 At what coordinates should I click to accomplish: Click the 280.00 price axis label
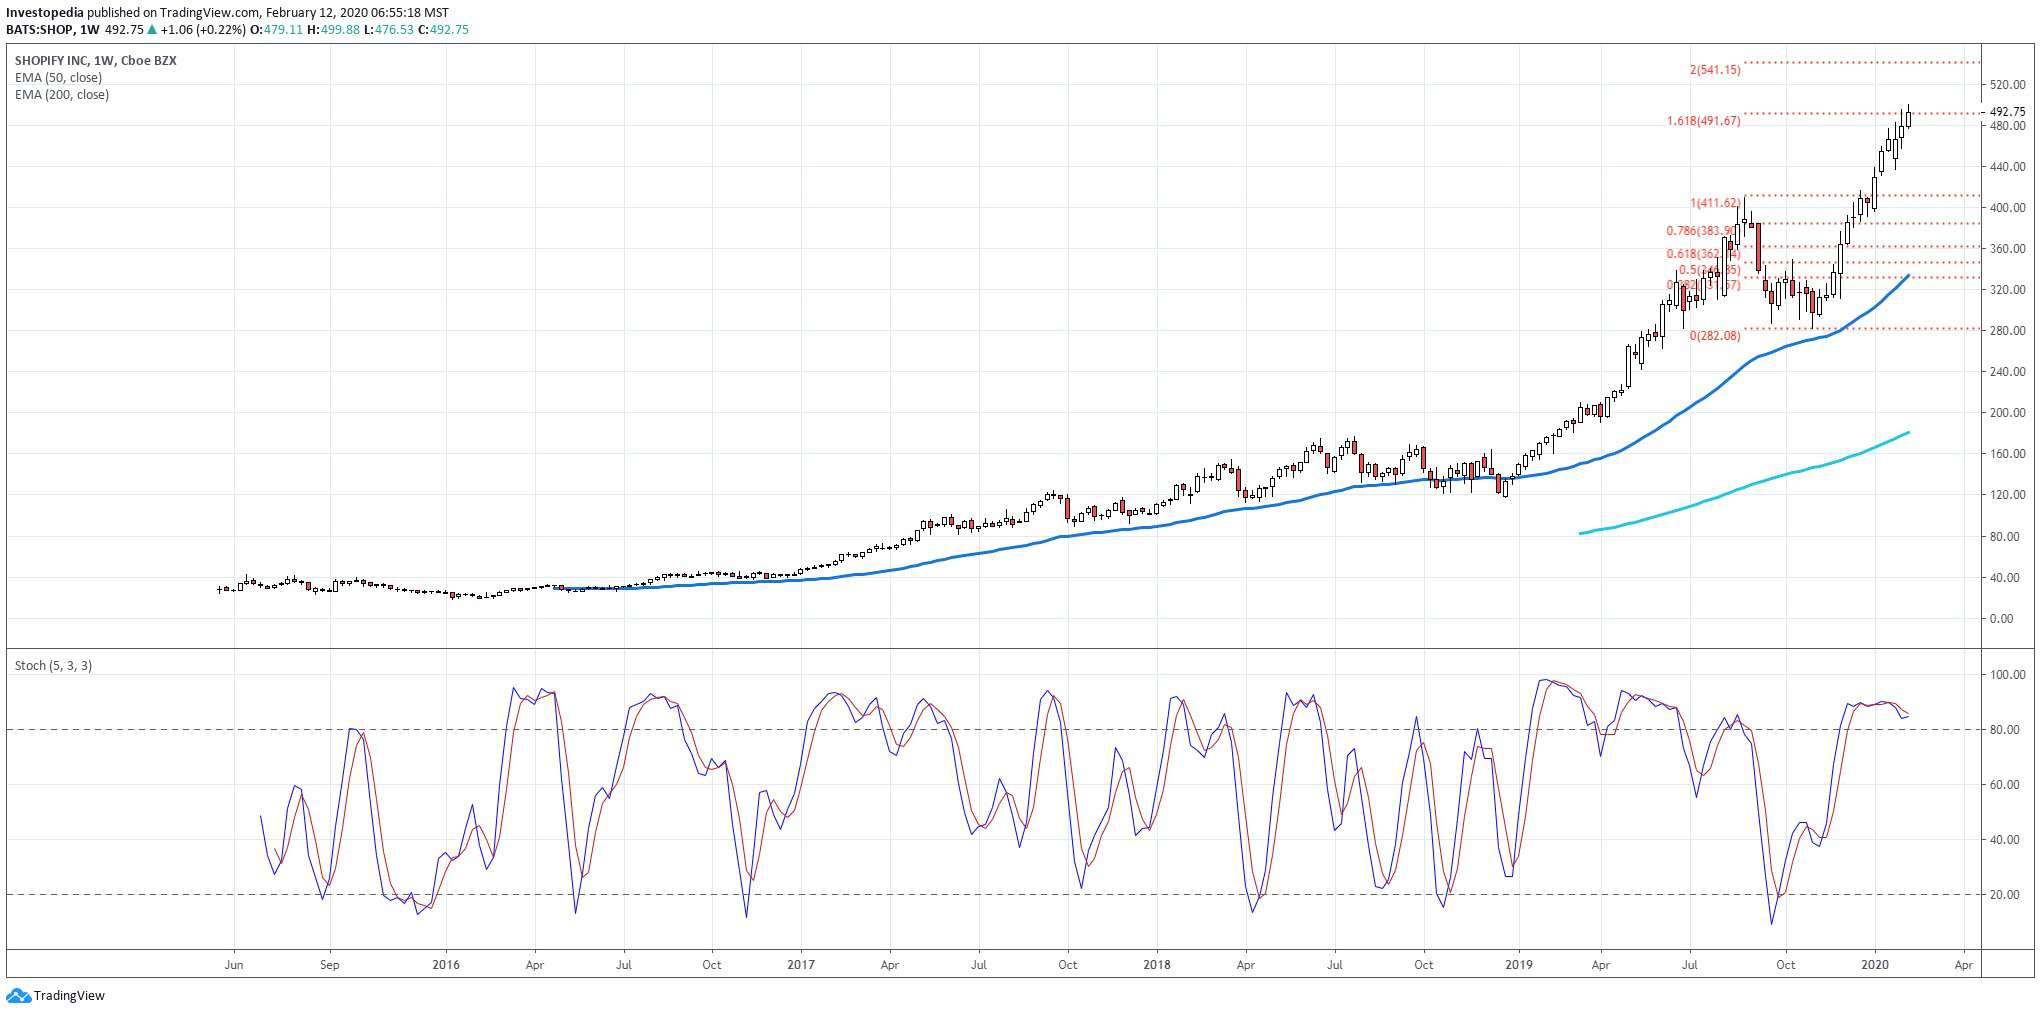[x=2008, y=331]
